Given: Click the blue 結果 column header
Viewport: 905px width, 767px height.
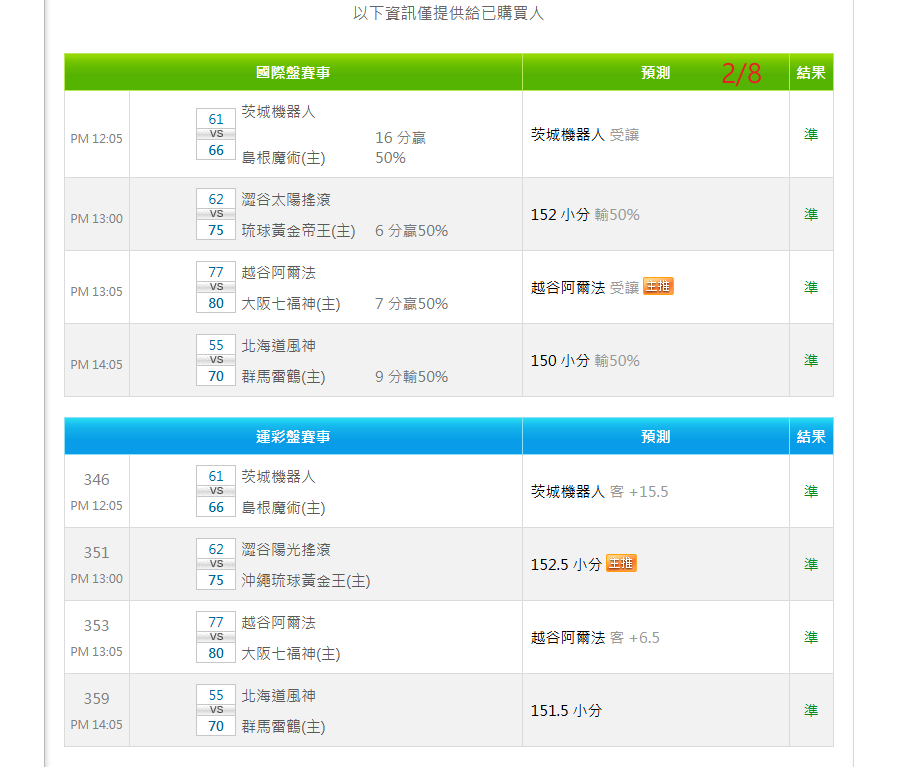Looking at the screenshot, I should [x=811, y=437].
